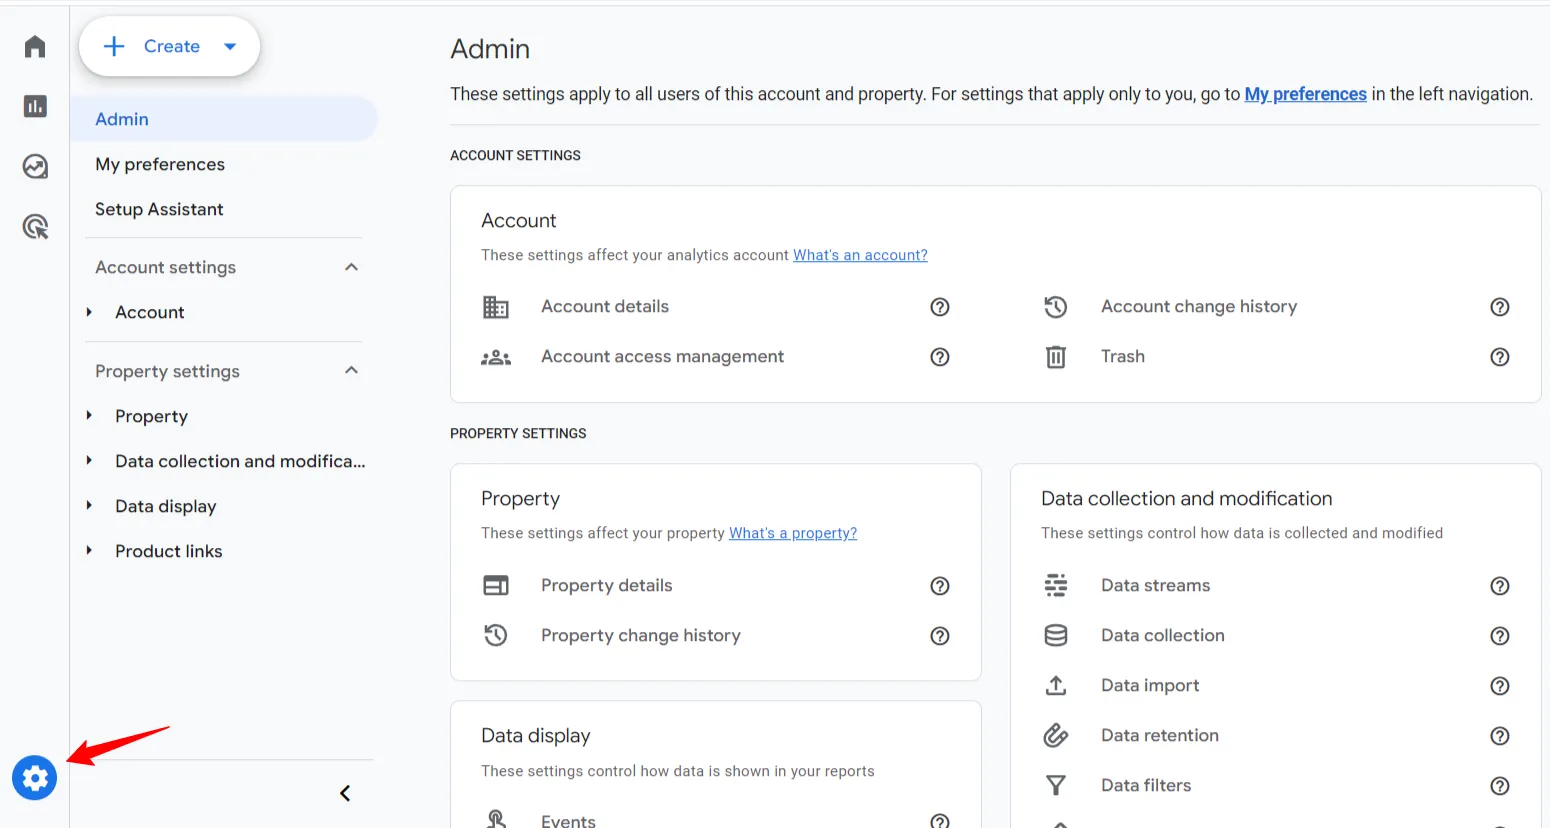Screen dimensions: 1550x828
Task: Click the Account access management people icon
Action: click(496, 357)
